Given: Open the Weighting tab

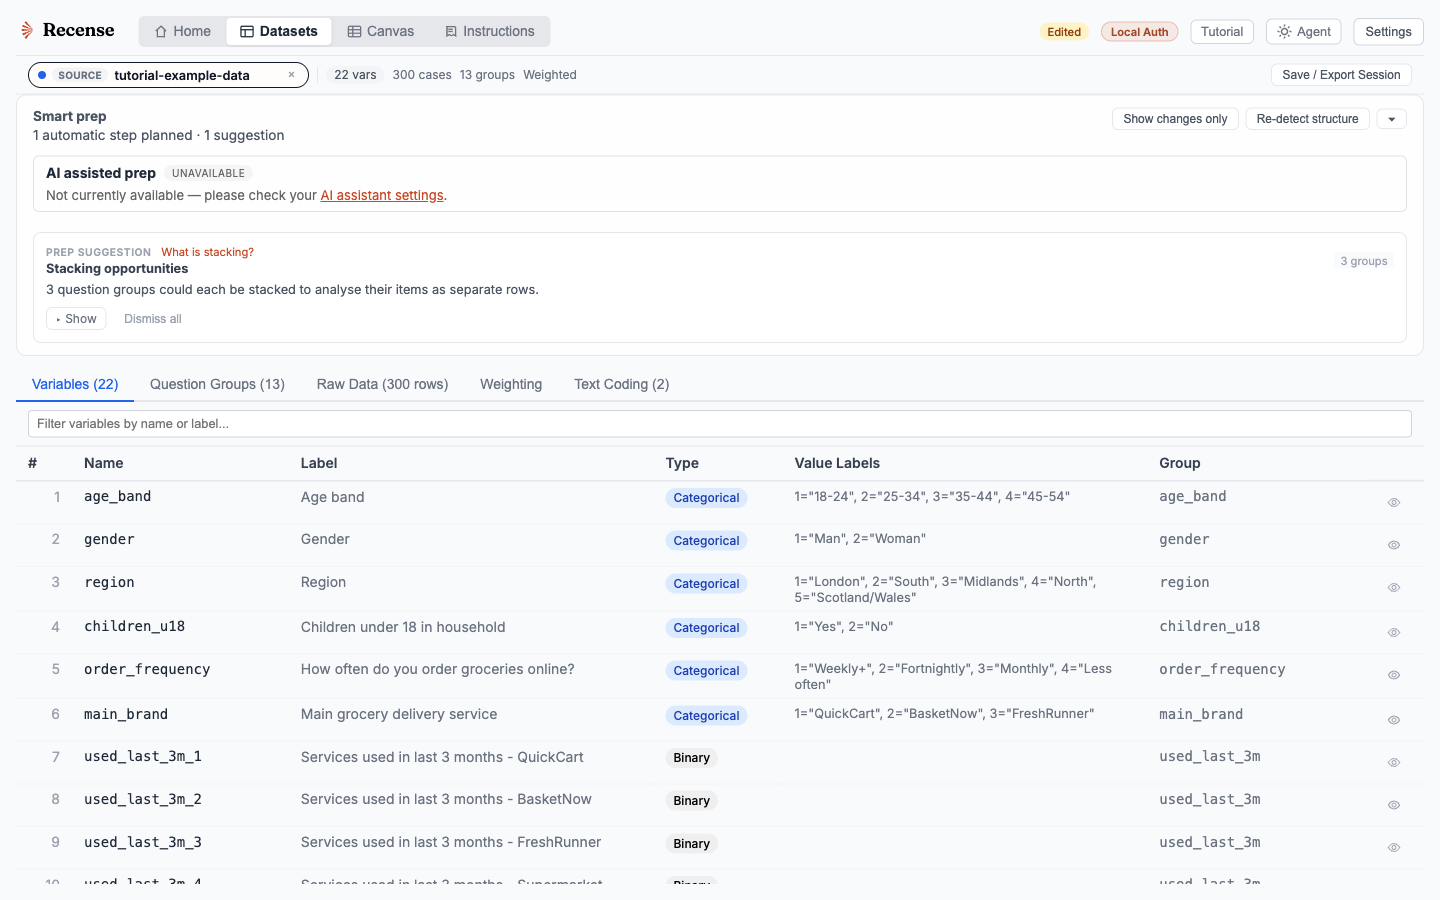Looking at the screenshot, I should tap(511, 384).
